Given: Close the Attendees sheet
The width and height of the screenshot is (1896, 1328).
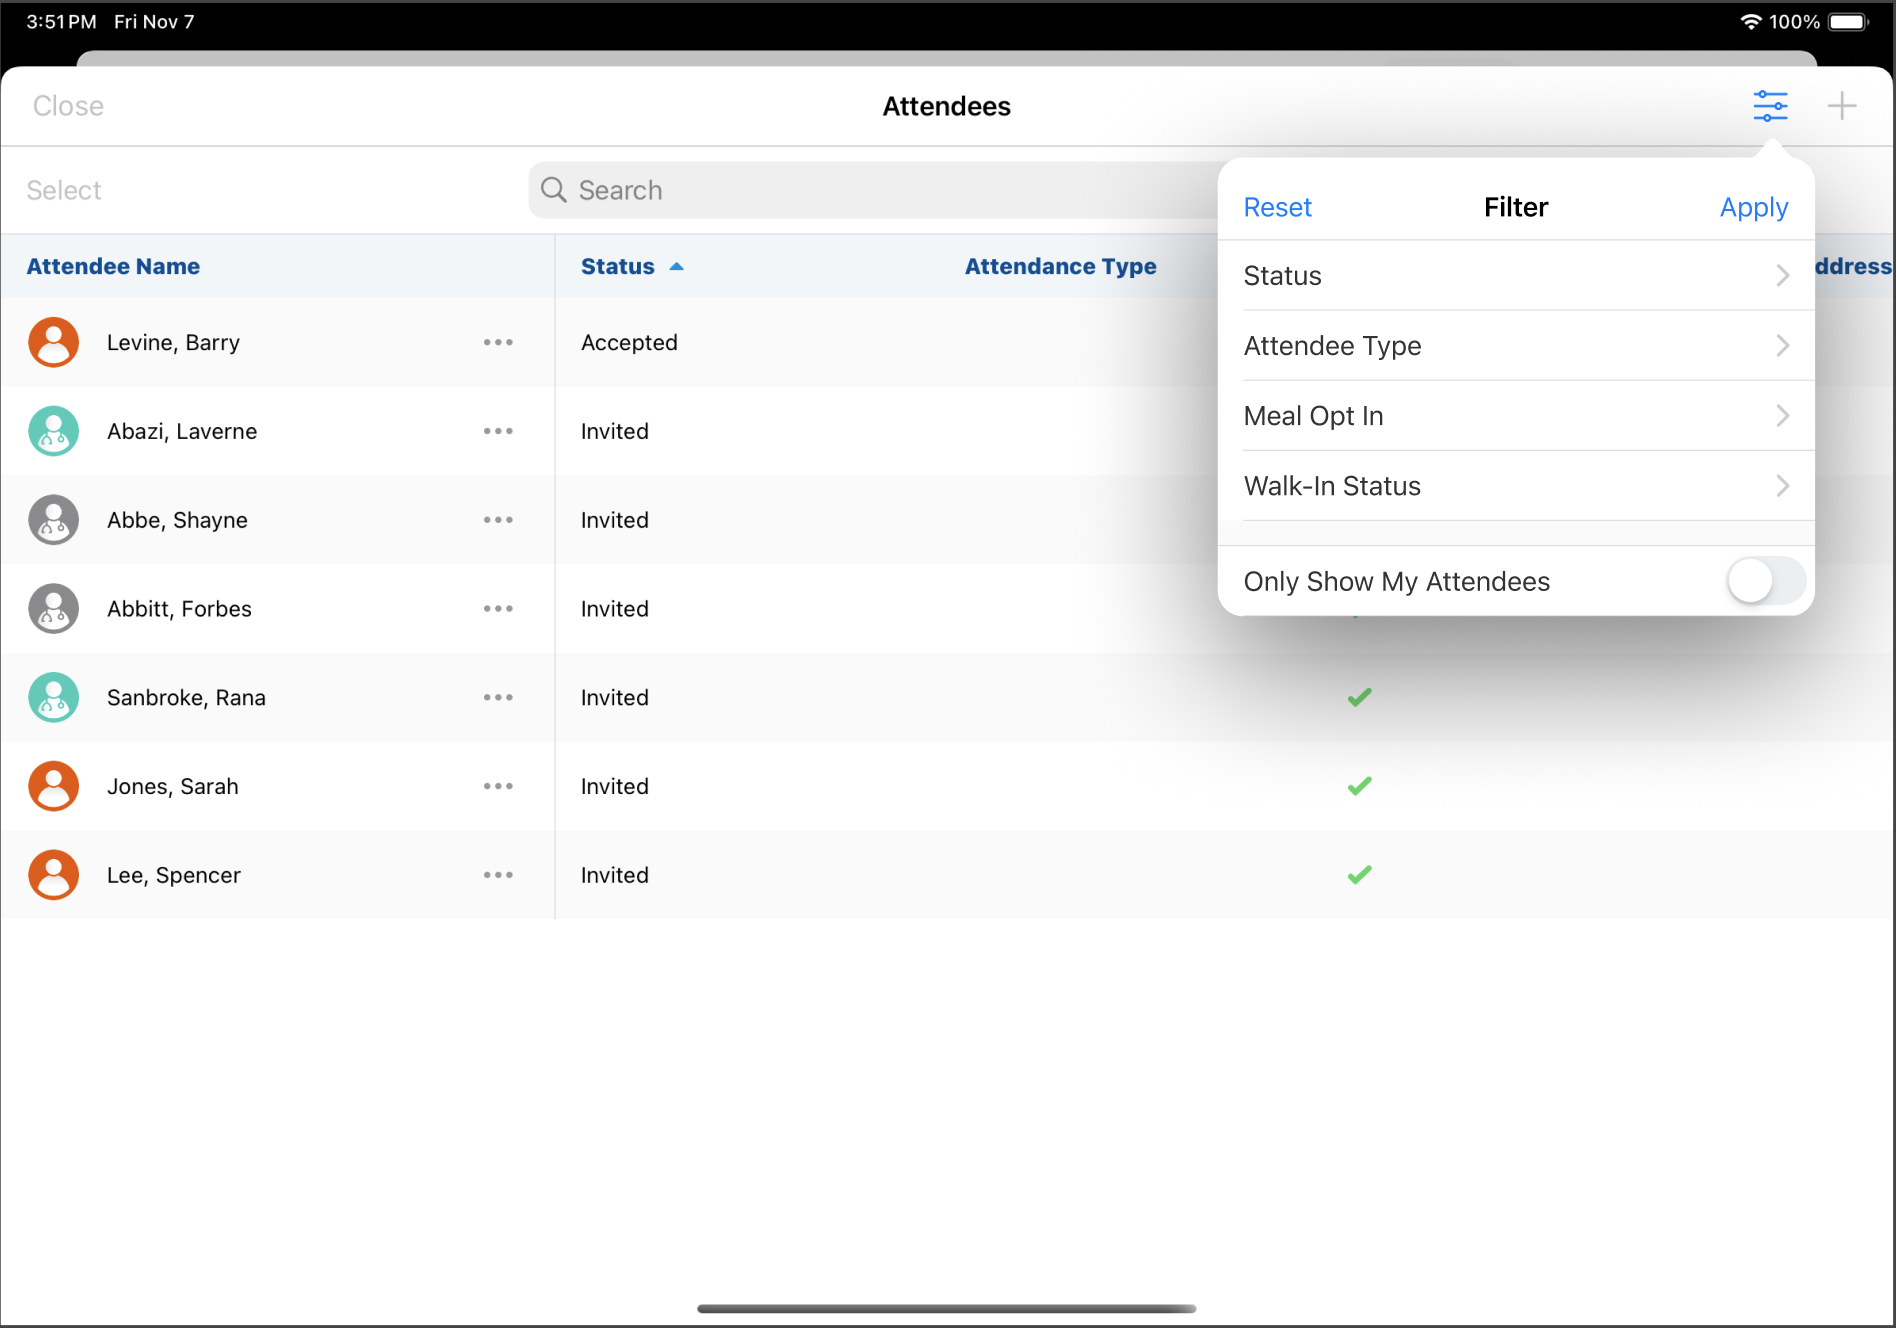Looking at the screenshot, I should pos(68,106).
